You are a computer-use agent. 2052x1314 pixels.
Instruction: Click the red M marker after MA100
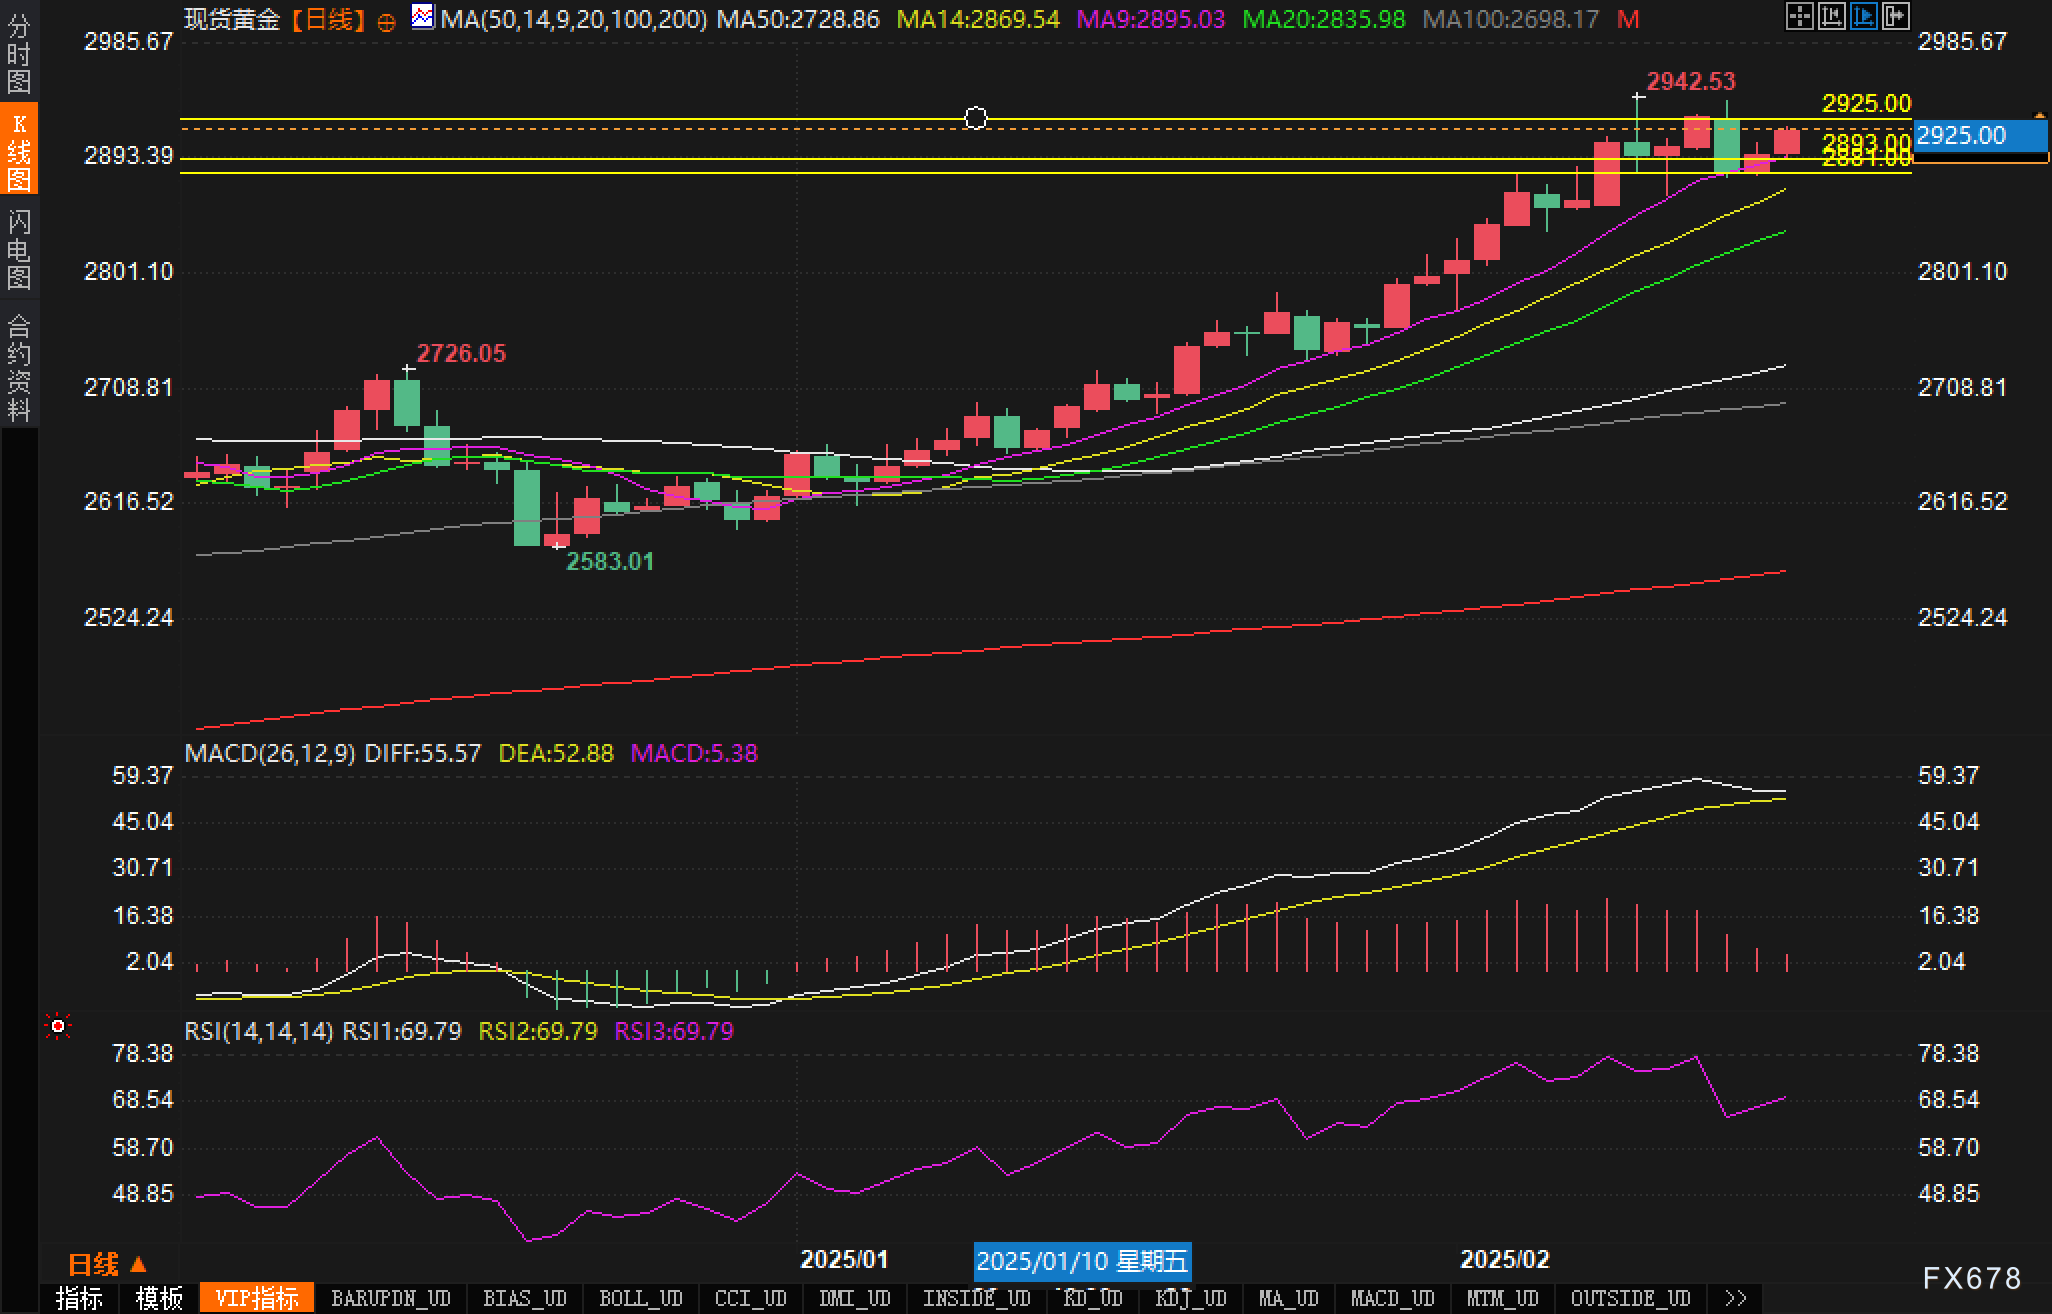1628,19
